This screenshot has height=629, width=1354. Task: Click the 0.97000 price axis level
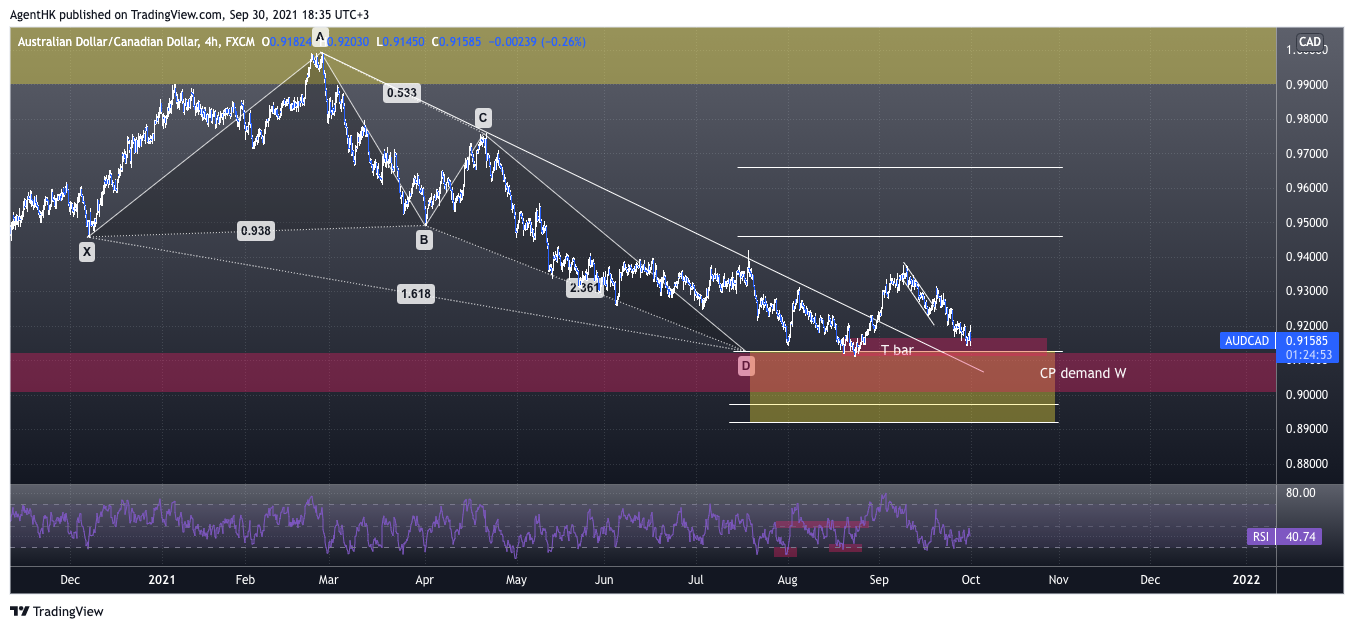click(x=1306, y=154)
